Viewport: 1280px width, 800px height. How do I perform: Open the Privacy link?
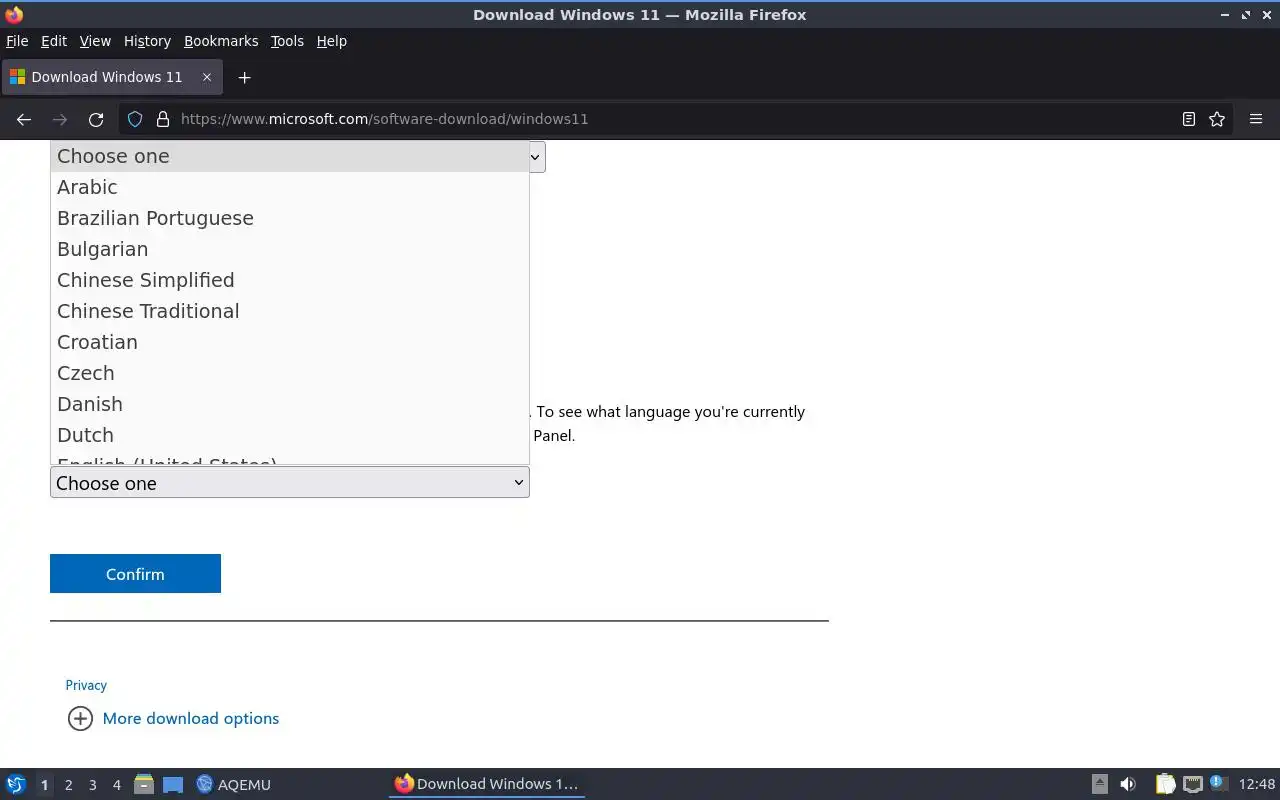tap(86, 685)
